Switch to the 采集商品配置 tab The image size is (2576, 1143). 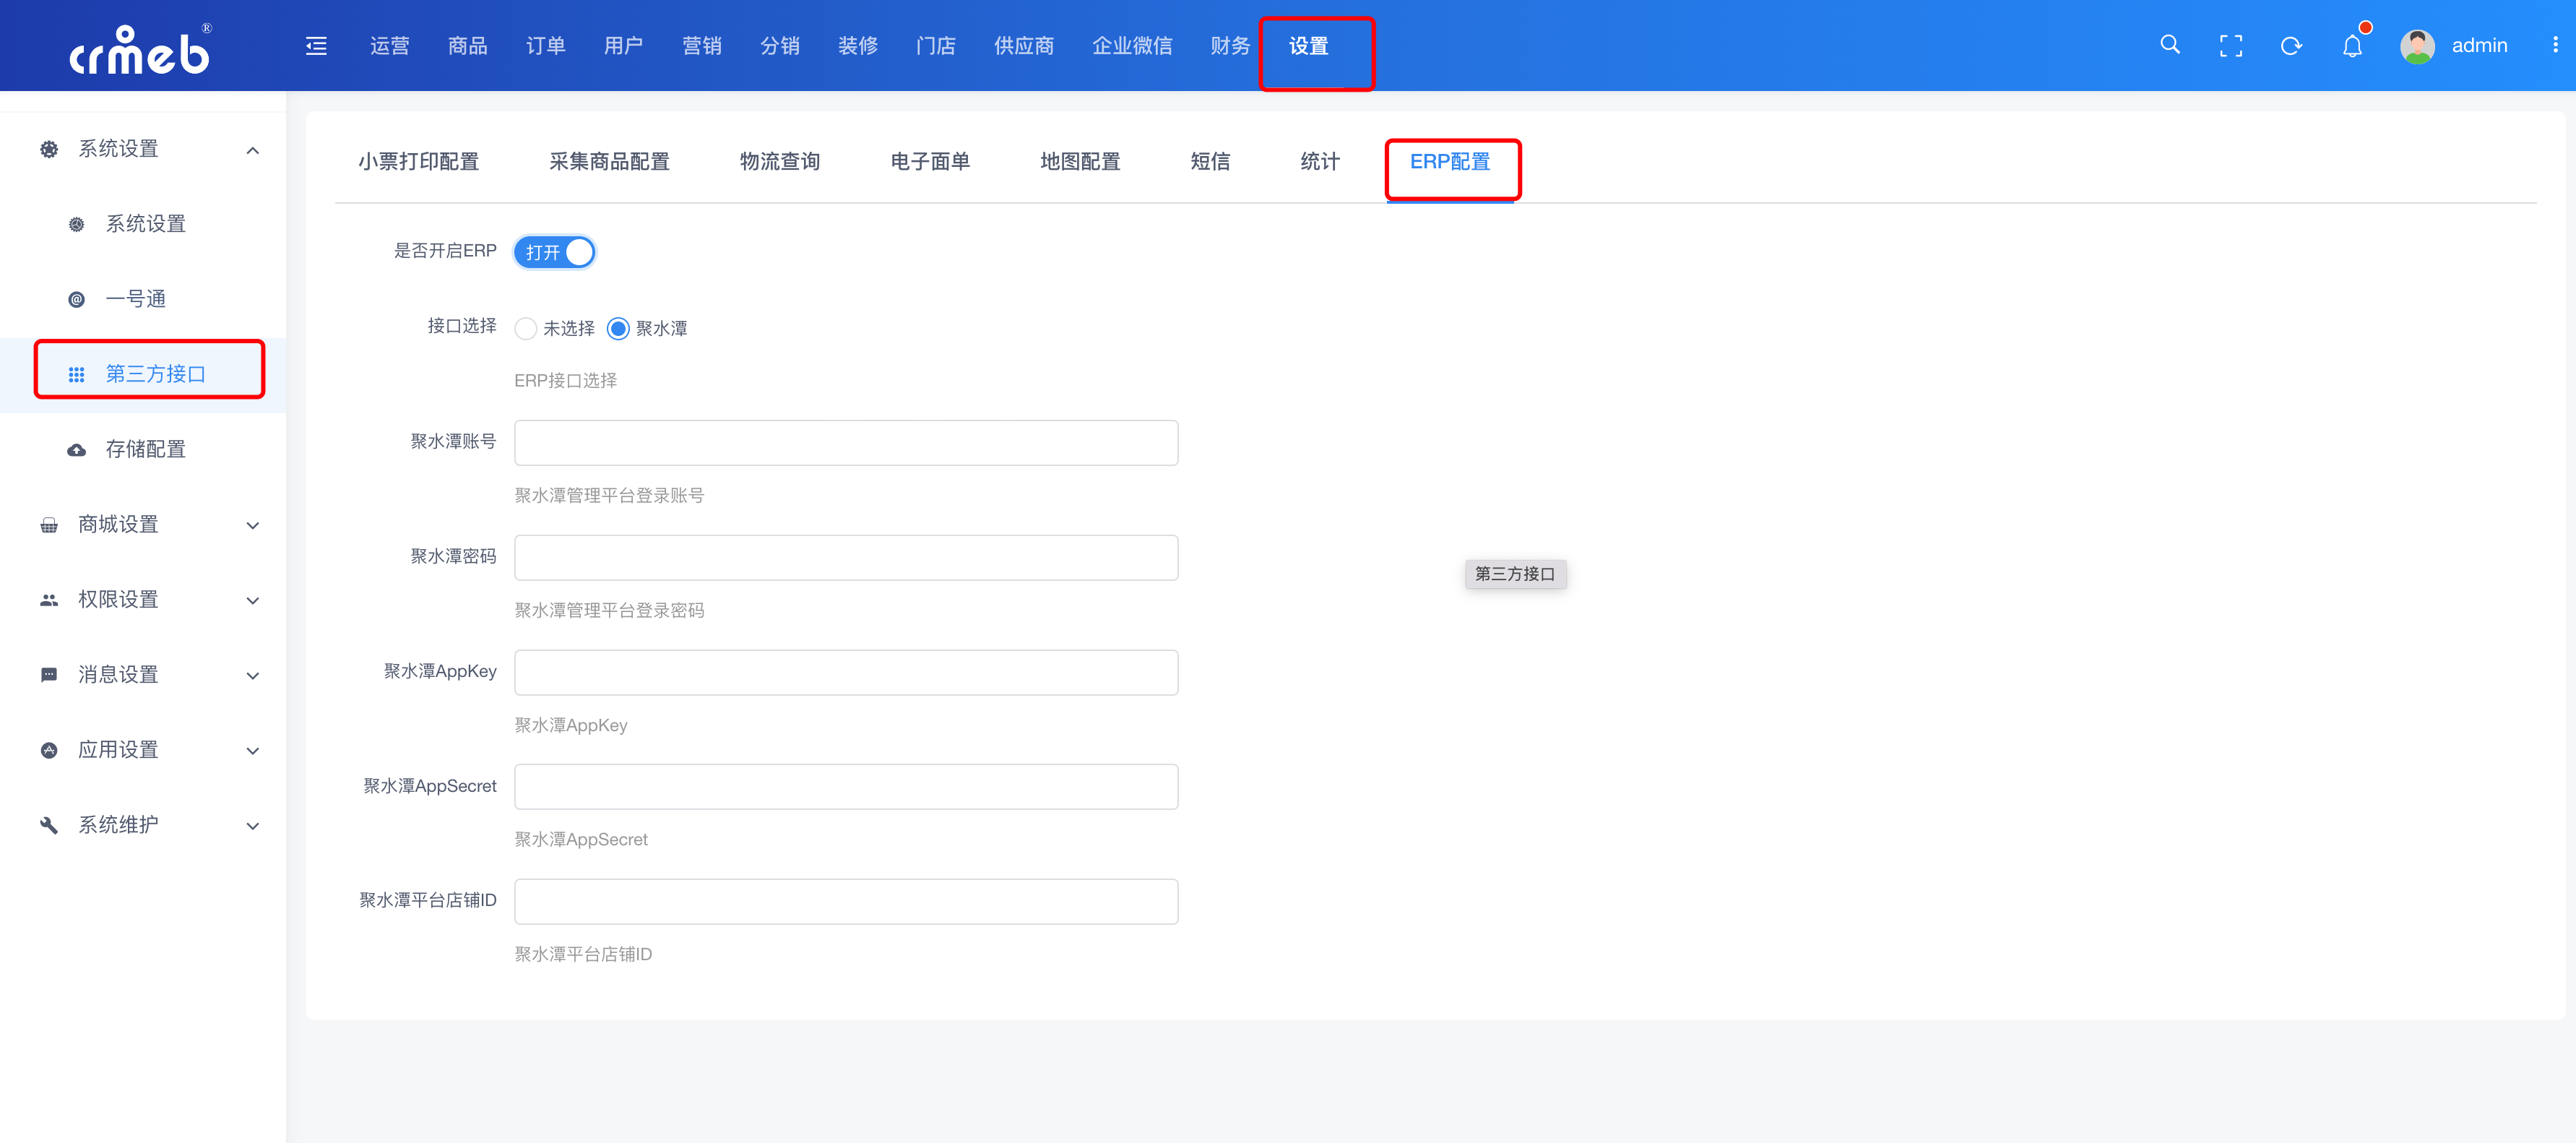coord(609,162)
